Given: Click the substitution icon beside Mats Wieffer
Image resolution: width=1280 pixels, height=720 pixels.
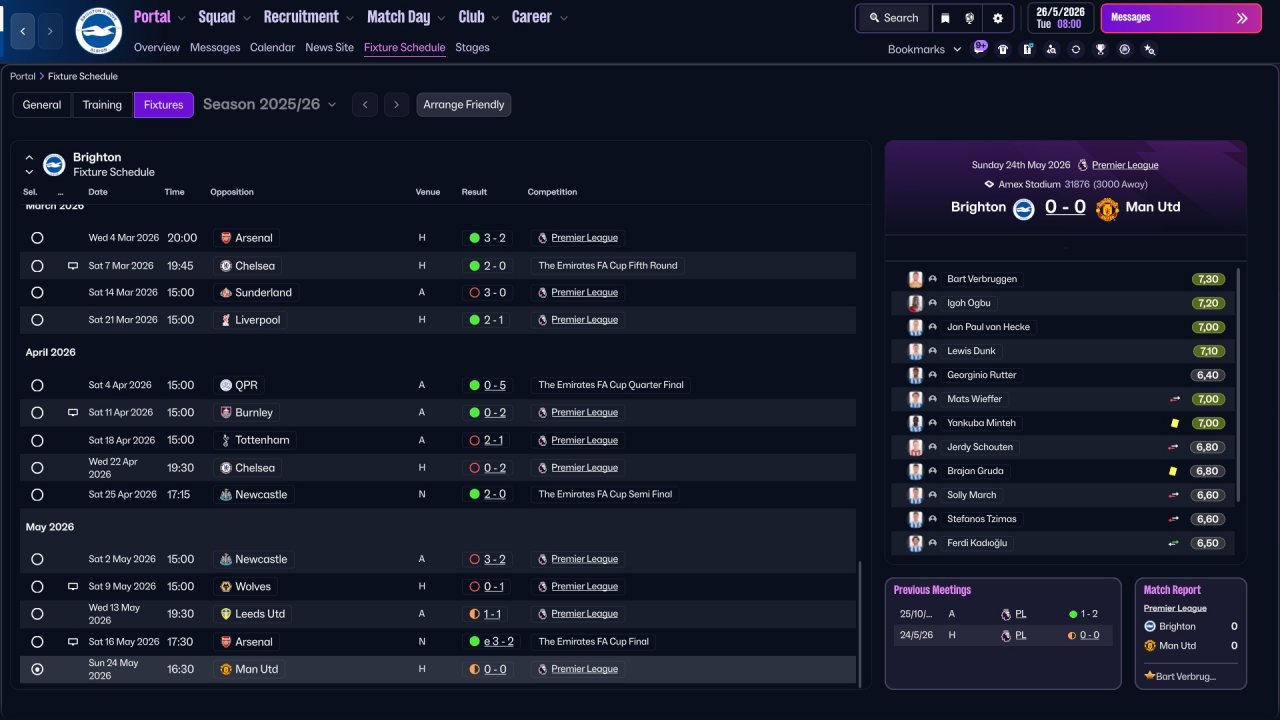Looking at the screenshot, I should tap(1175, 399).
